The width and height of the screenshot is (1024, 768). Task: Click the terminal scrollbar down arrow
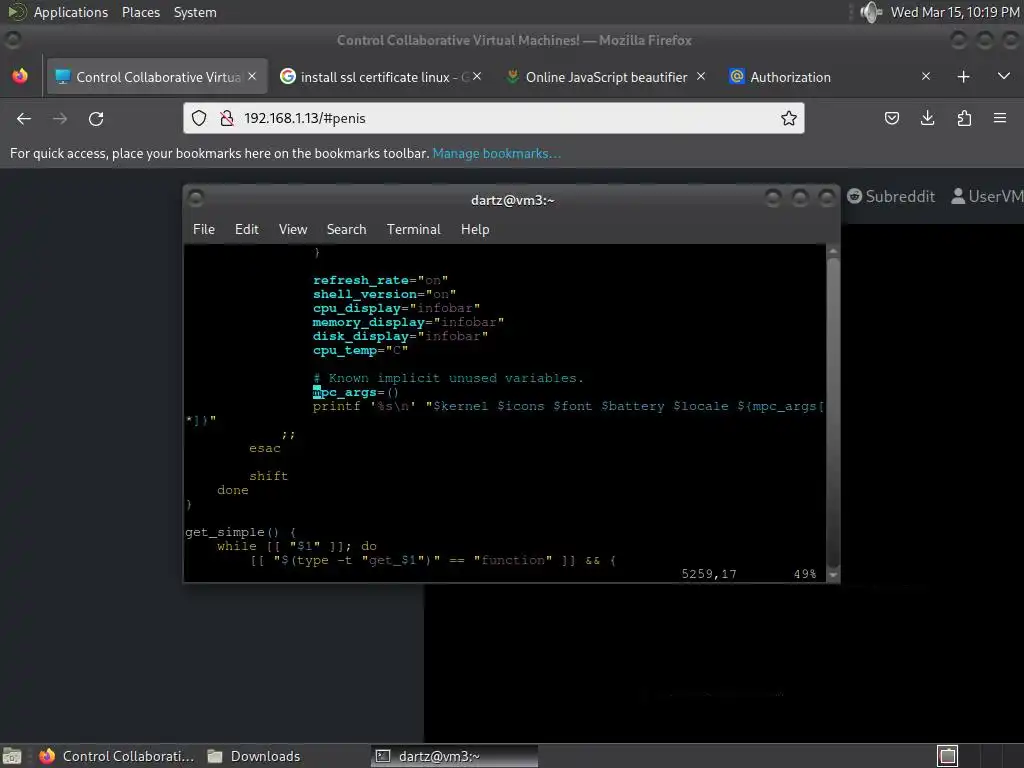pos(833,575)
